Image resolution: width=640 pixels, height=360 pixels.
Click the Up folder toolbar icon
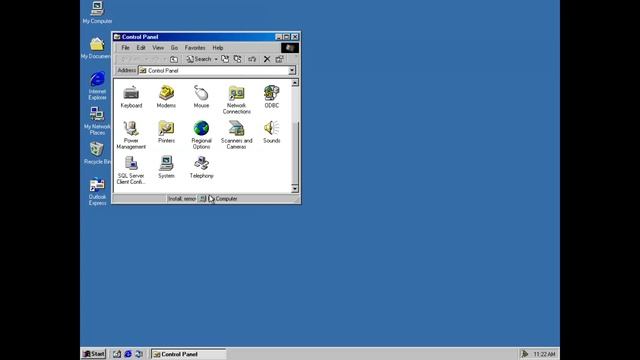(174, 59)
